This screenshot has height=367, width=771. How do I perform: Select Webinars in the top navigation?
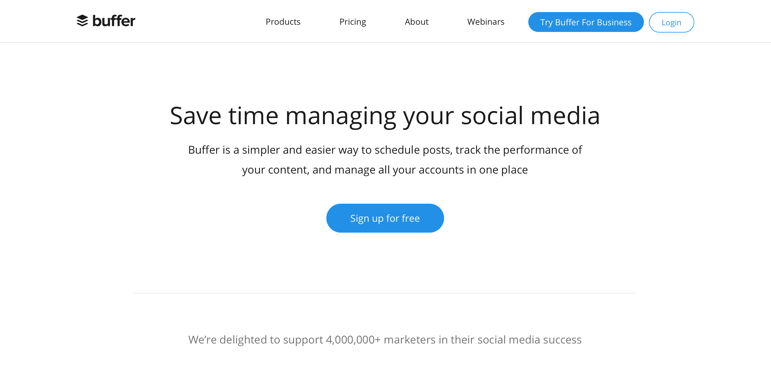(x=485, y=22)
